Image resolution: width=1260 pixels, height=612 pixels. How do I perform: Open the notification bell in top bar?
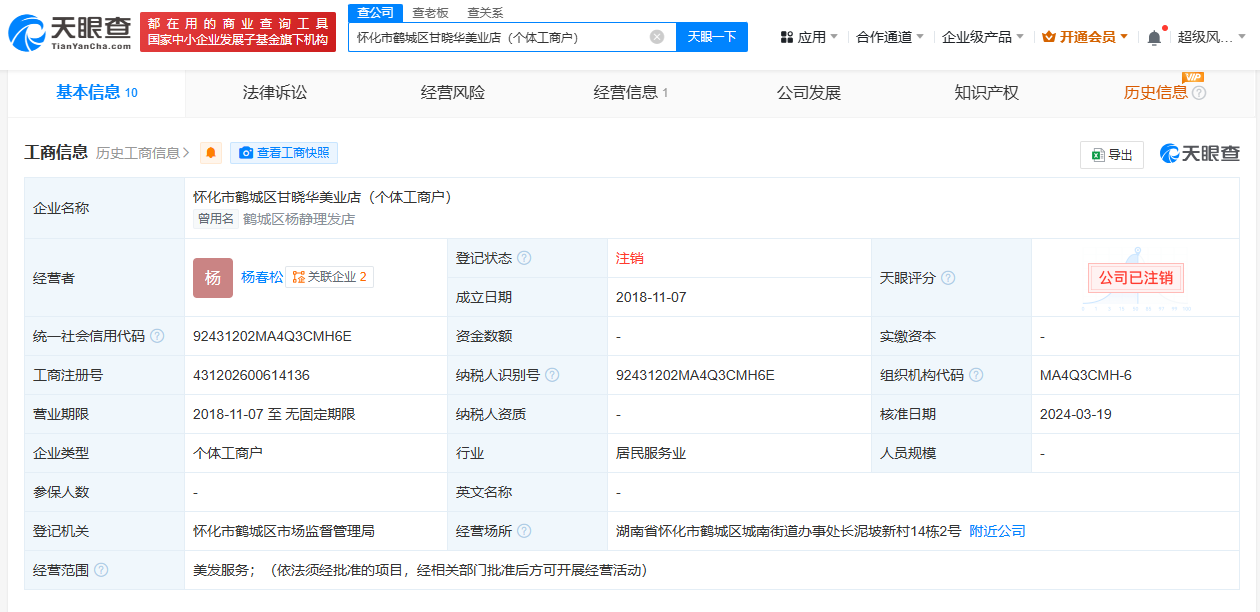tap(1154, 37)
